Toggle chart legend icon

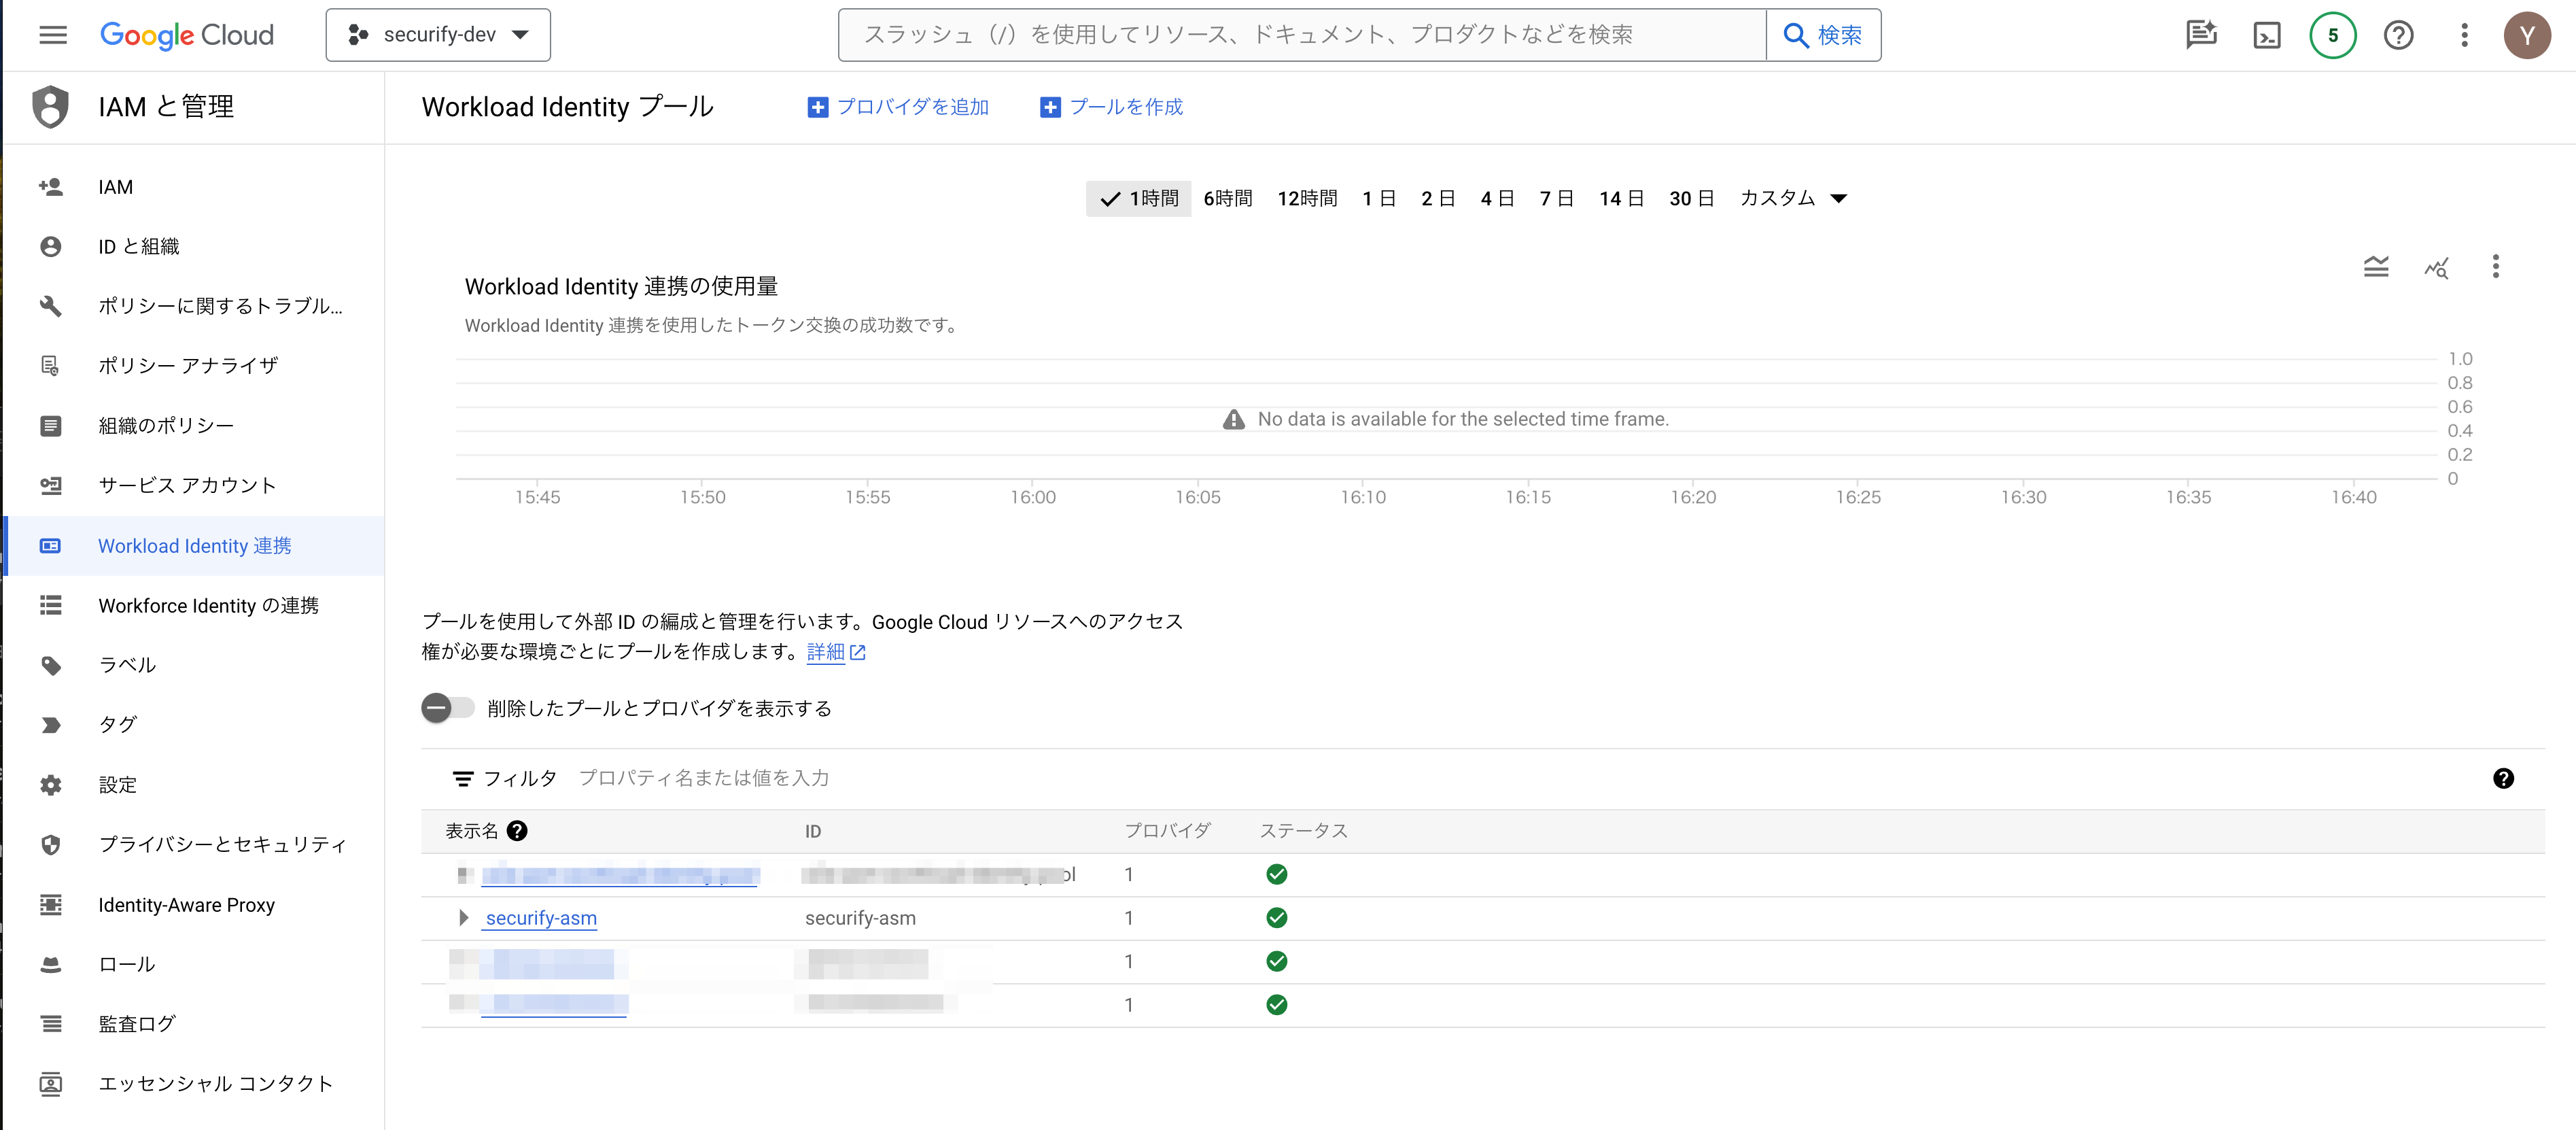[2376, 267]
